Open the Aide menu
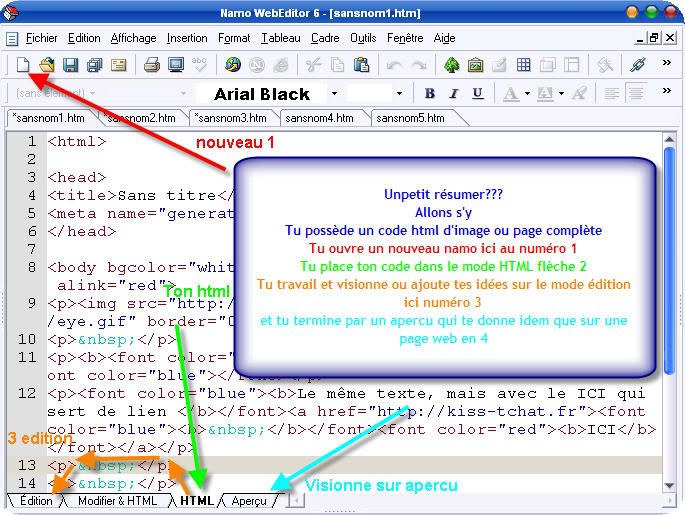 [x=444, y=38]
